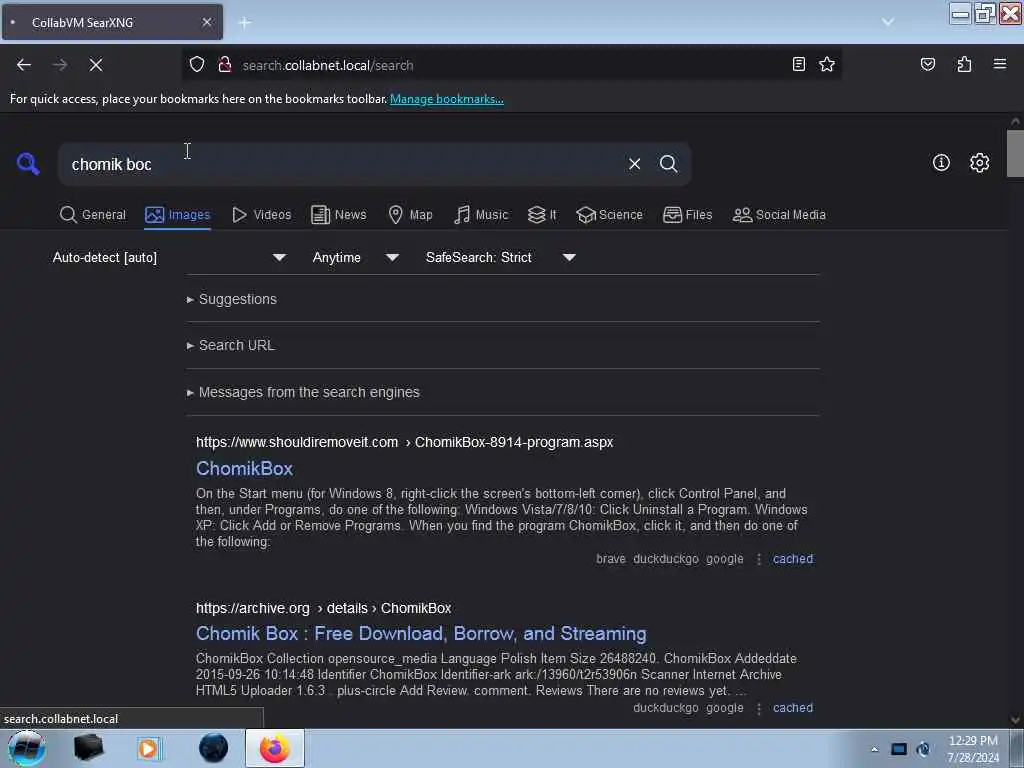Open the Windows Start orb

26,748
